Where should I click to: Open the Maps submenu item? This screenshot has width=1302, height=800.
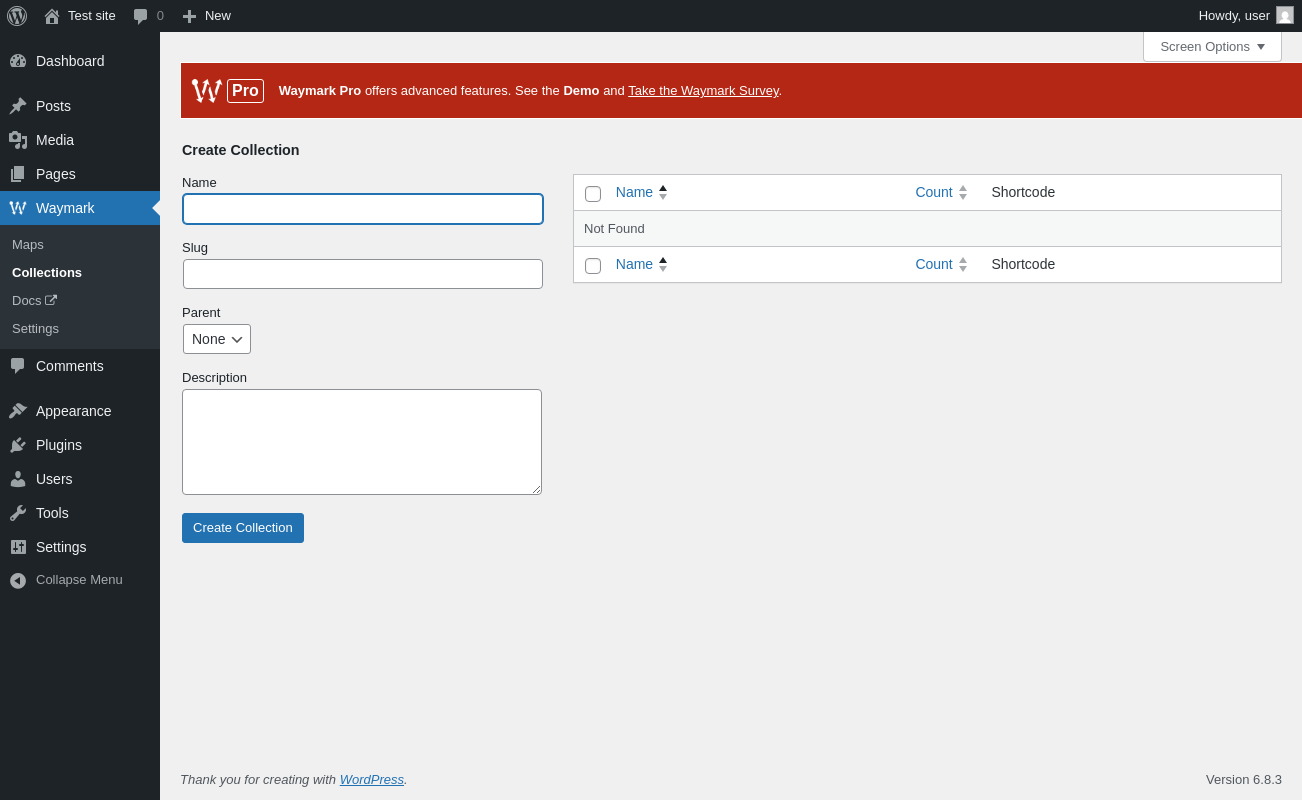[28, 244]
